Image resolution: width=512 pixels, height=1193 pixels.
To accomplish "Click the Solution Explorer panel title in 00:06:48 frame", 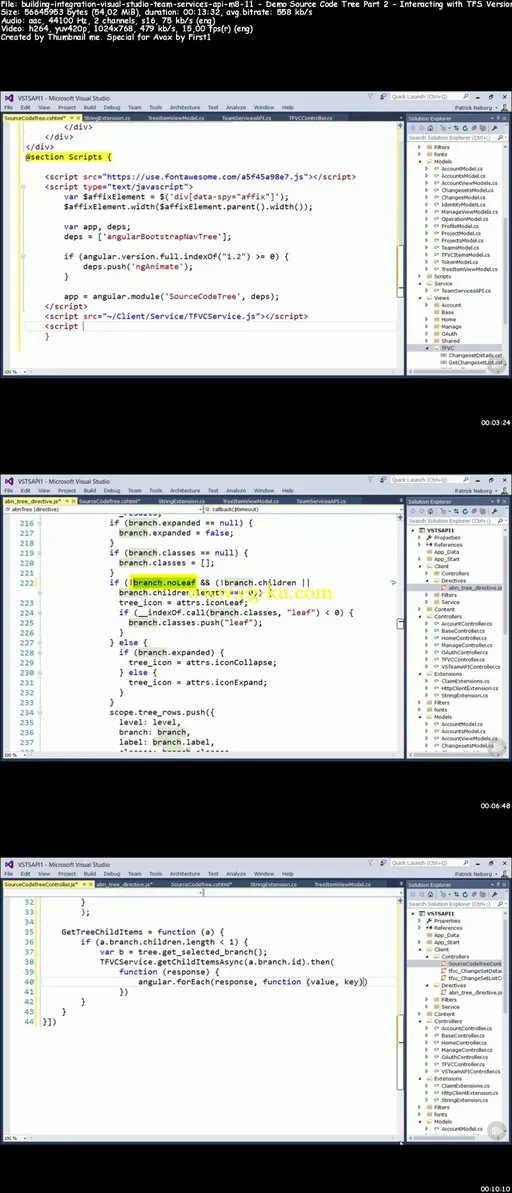I will tap(430, 501).
